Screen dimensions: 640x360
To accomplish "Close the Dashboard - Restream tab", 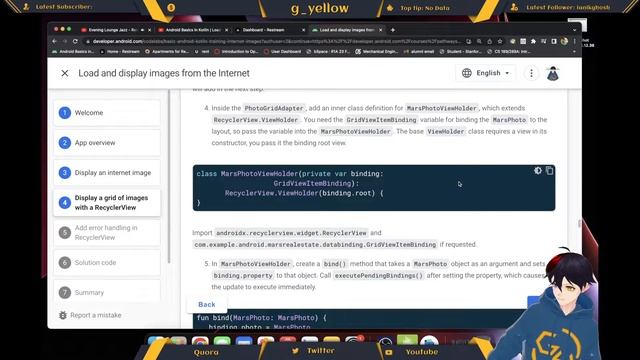I will tap(303, 30).
